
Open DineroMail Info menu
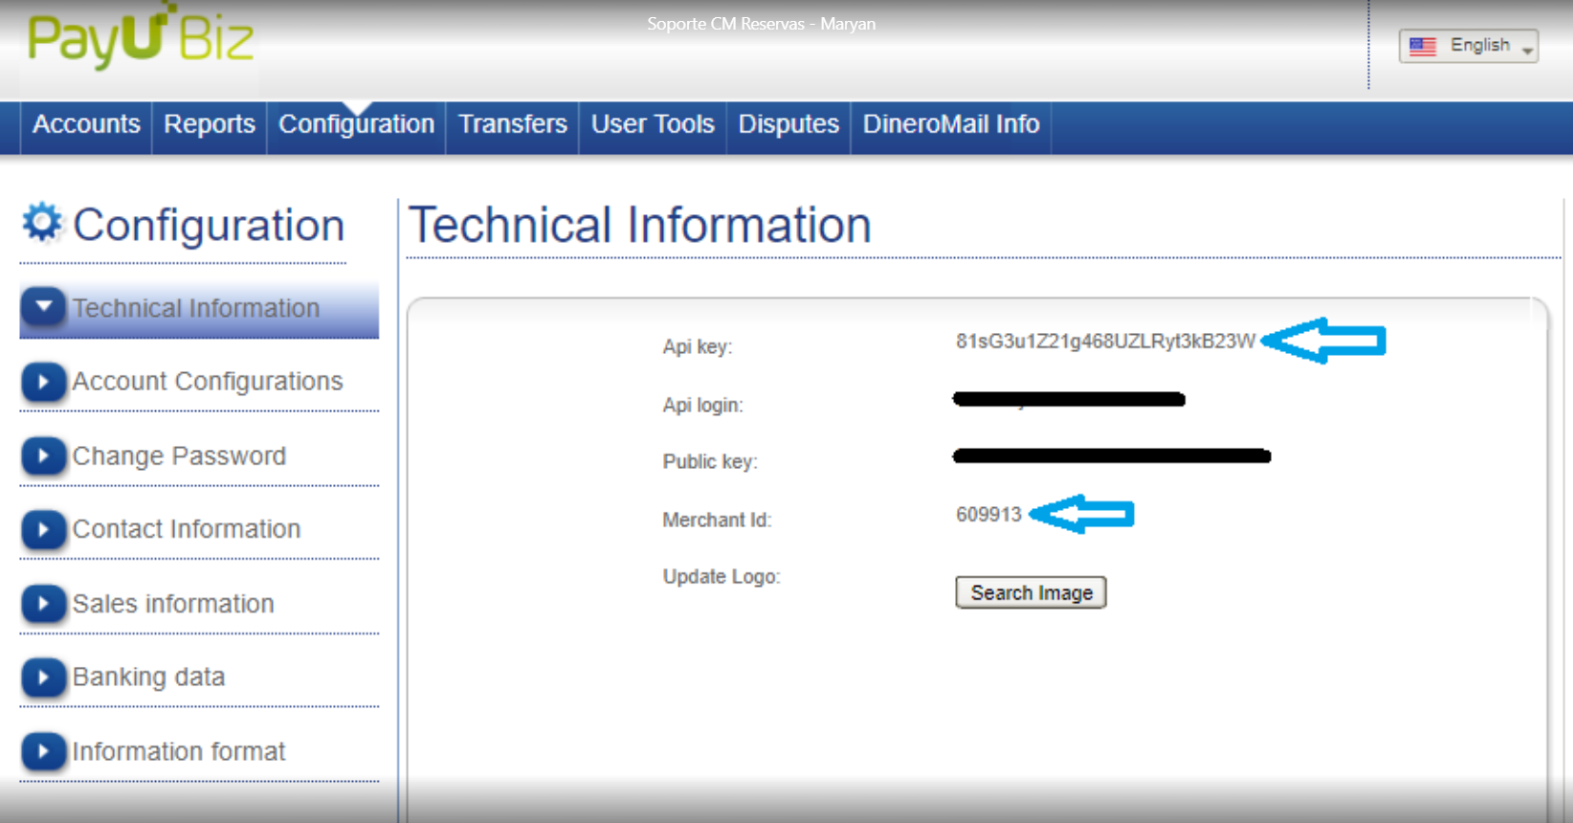(x=950, y=124)
